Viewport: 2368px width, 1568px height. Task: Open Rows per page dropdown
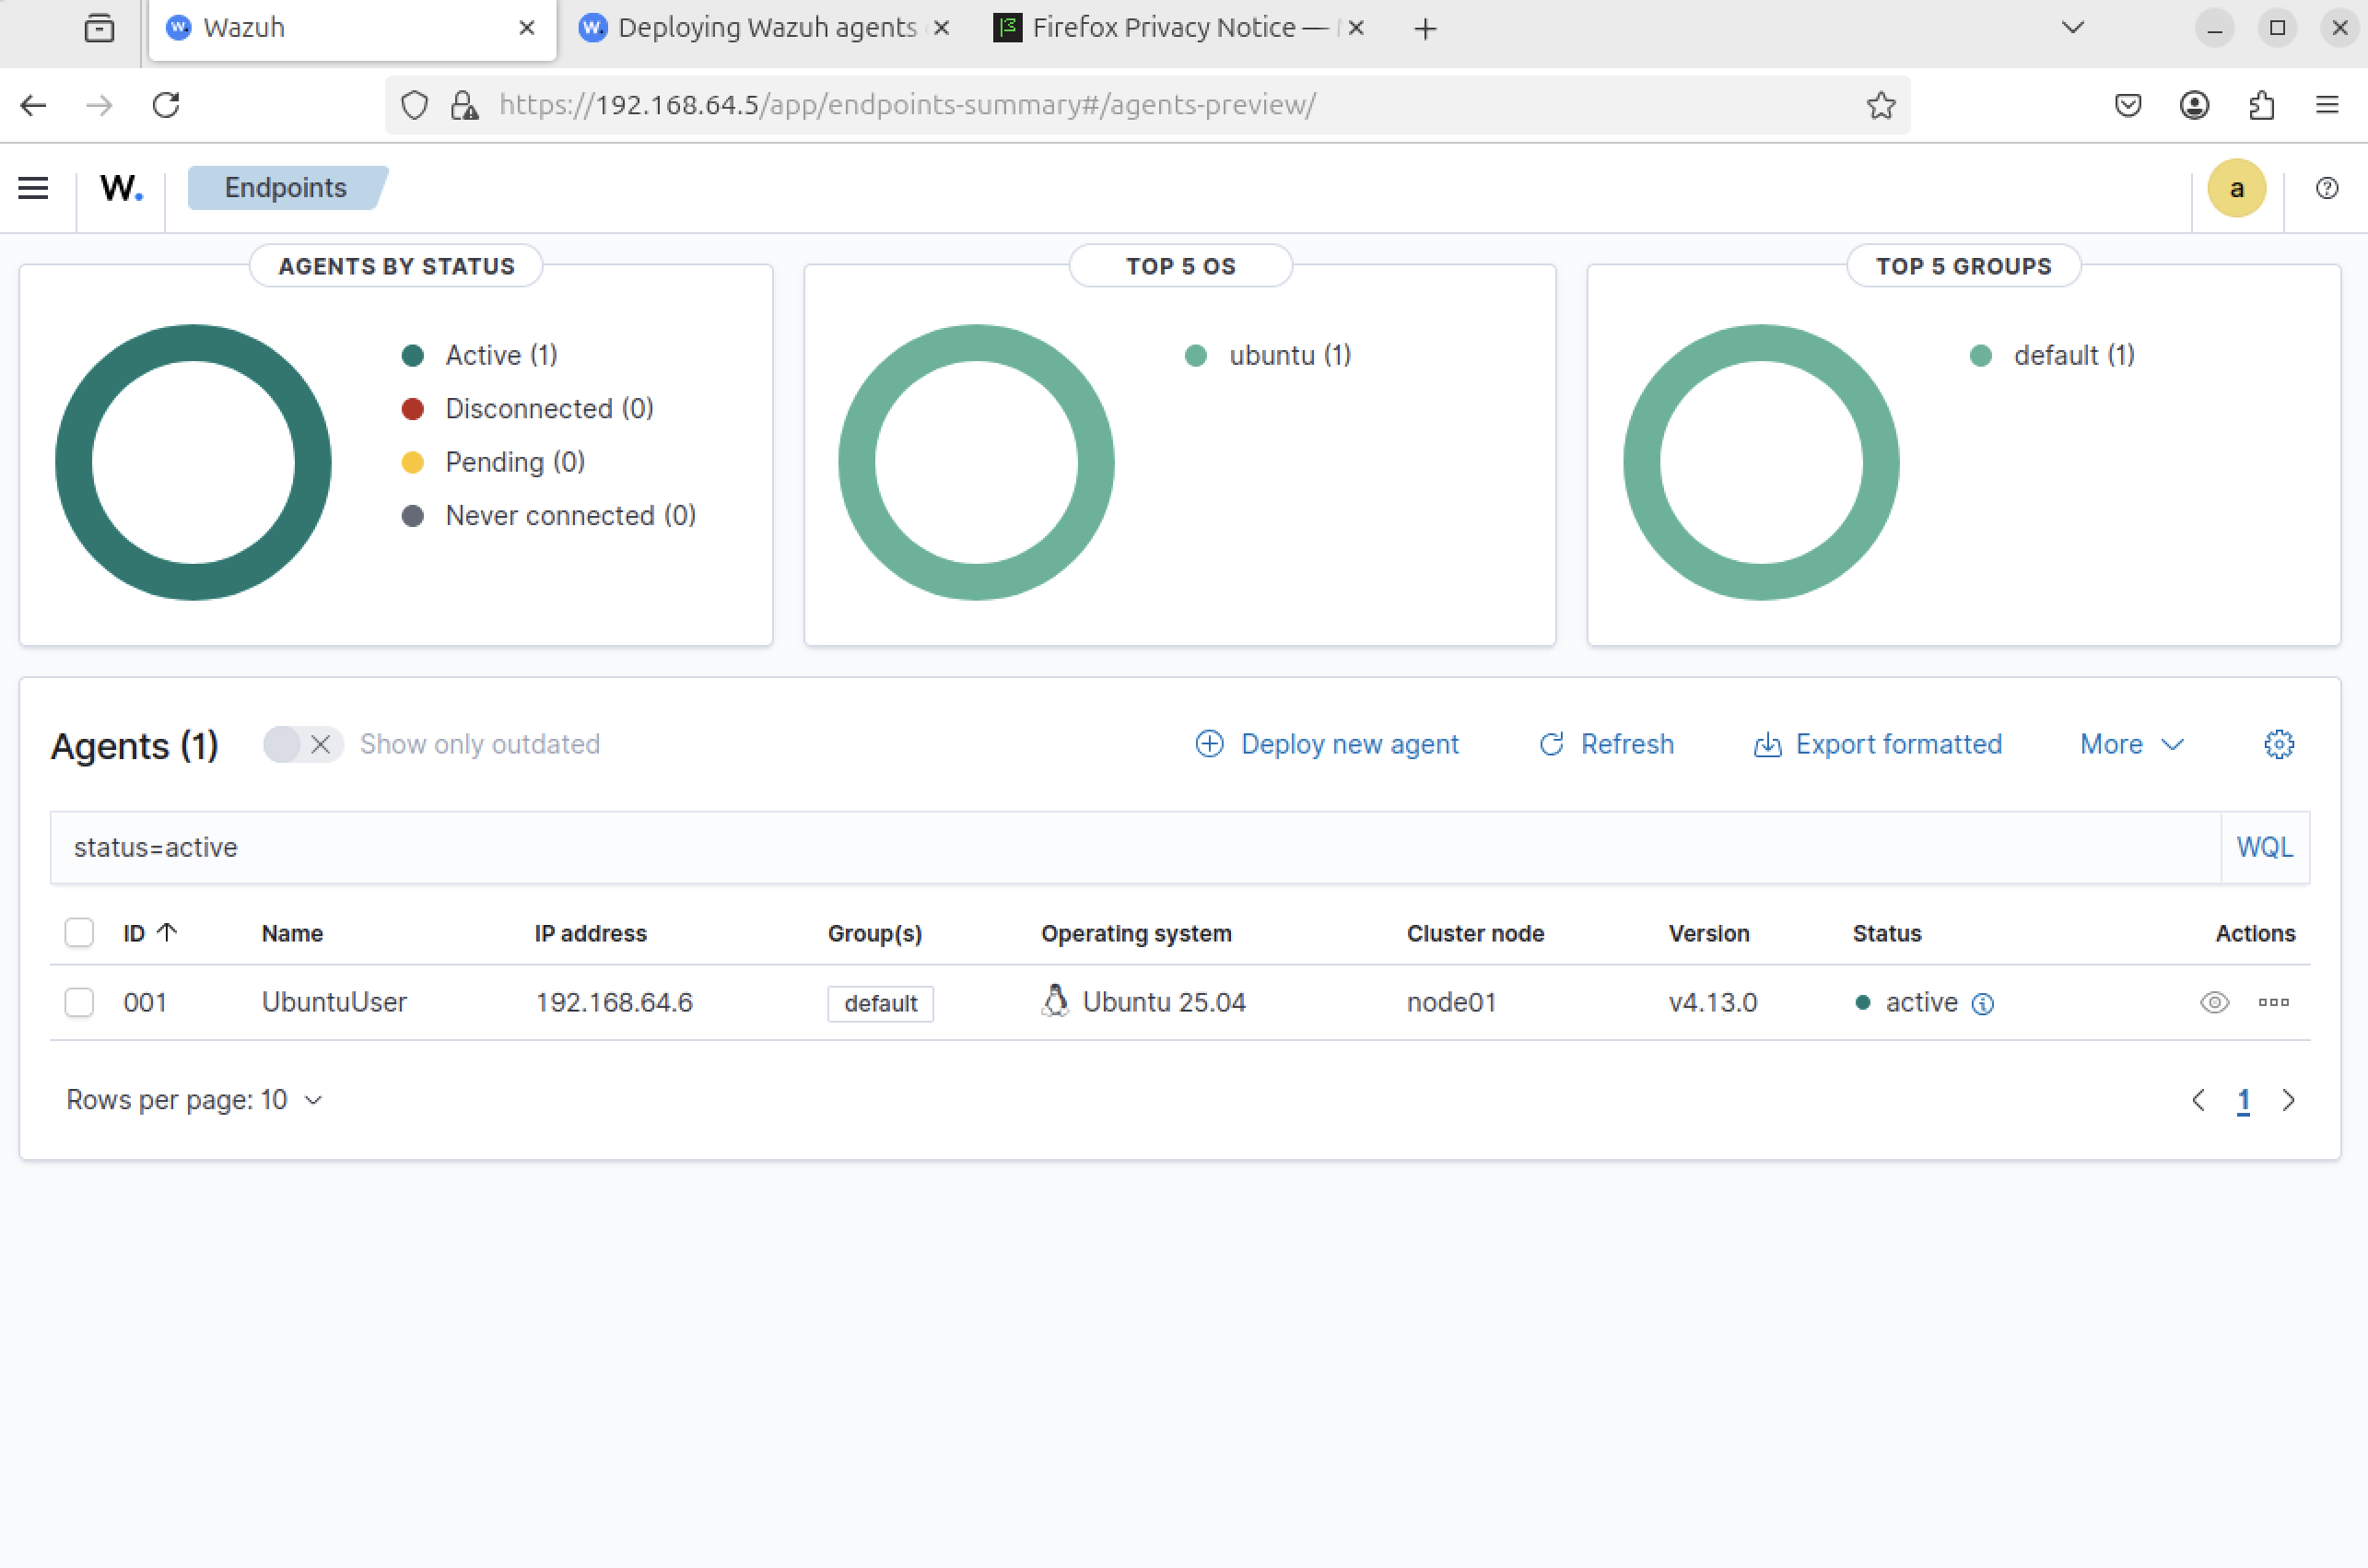(x=195, y=1100)
